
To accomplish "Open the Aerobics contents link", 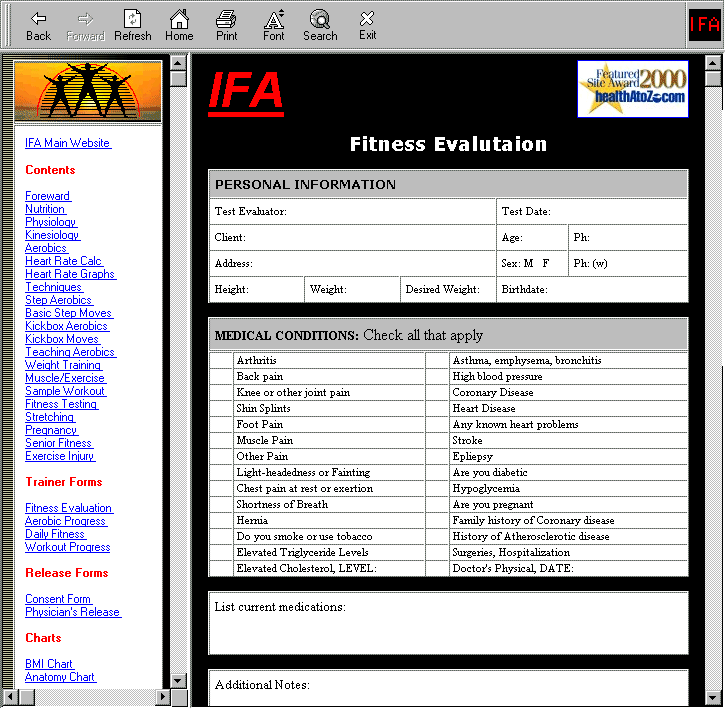I will tap(46, 247).
